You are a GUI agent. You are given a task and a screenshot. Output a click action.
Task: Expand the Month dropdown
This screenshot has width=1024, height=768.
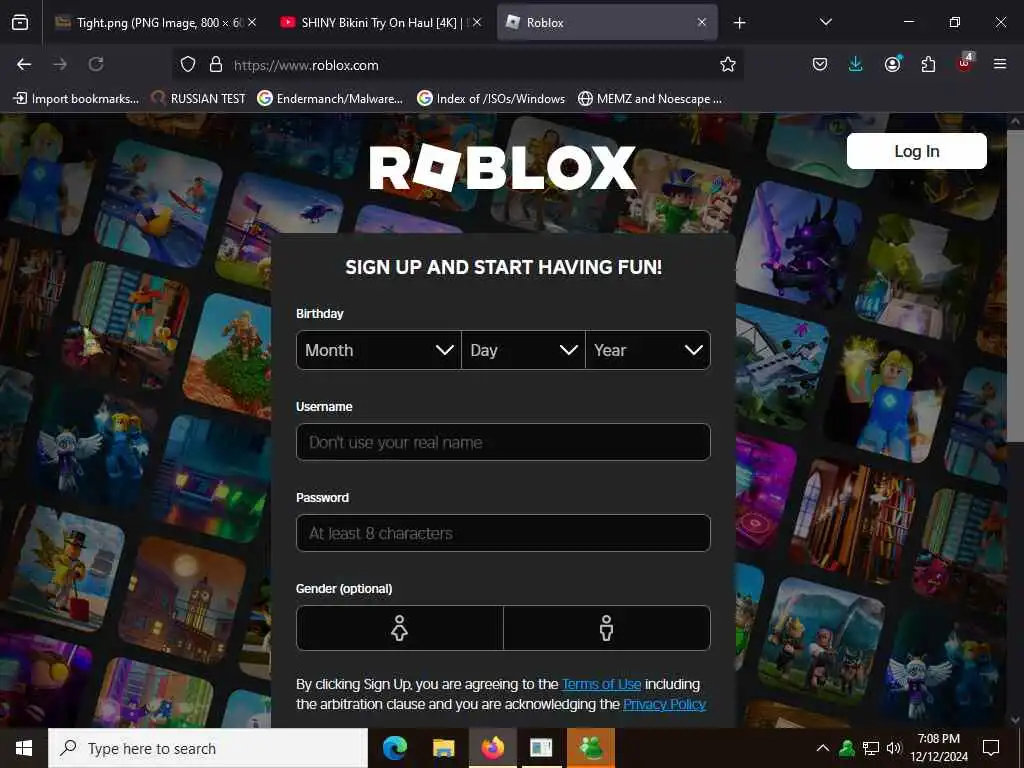(x=379, y=350)
